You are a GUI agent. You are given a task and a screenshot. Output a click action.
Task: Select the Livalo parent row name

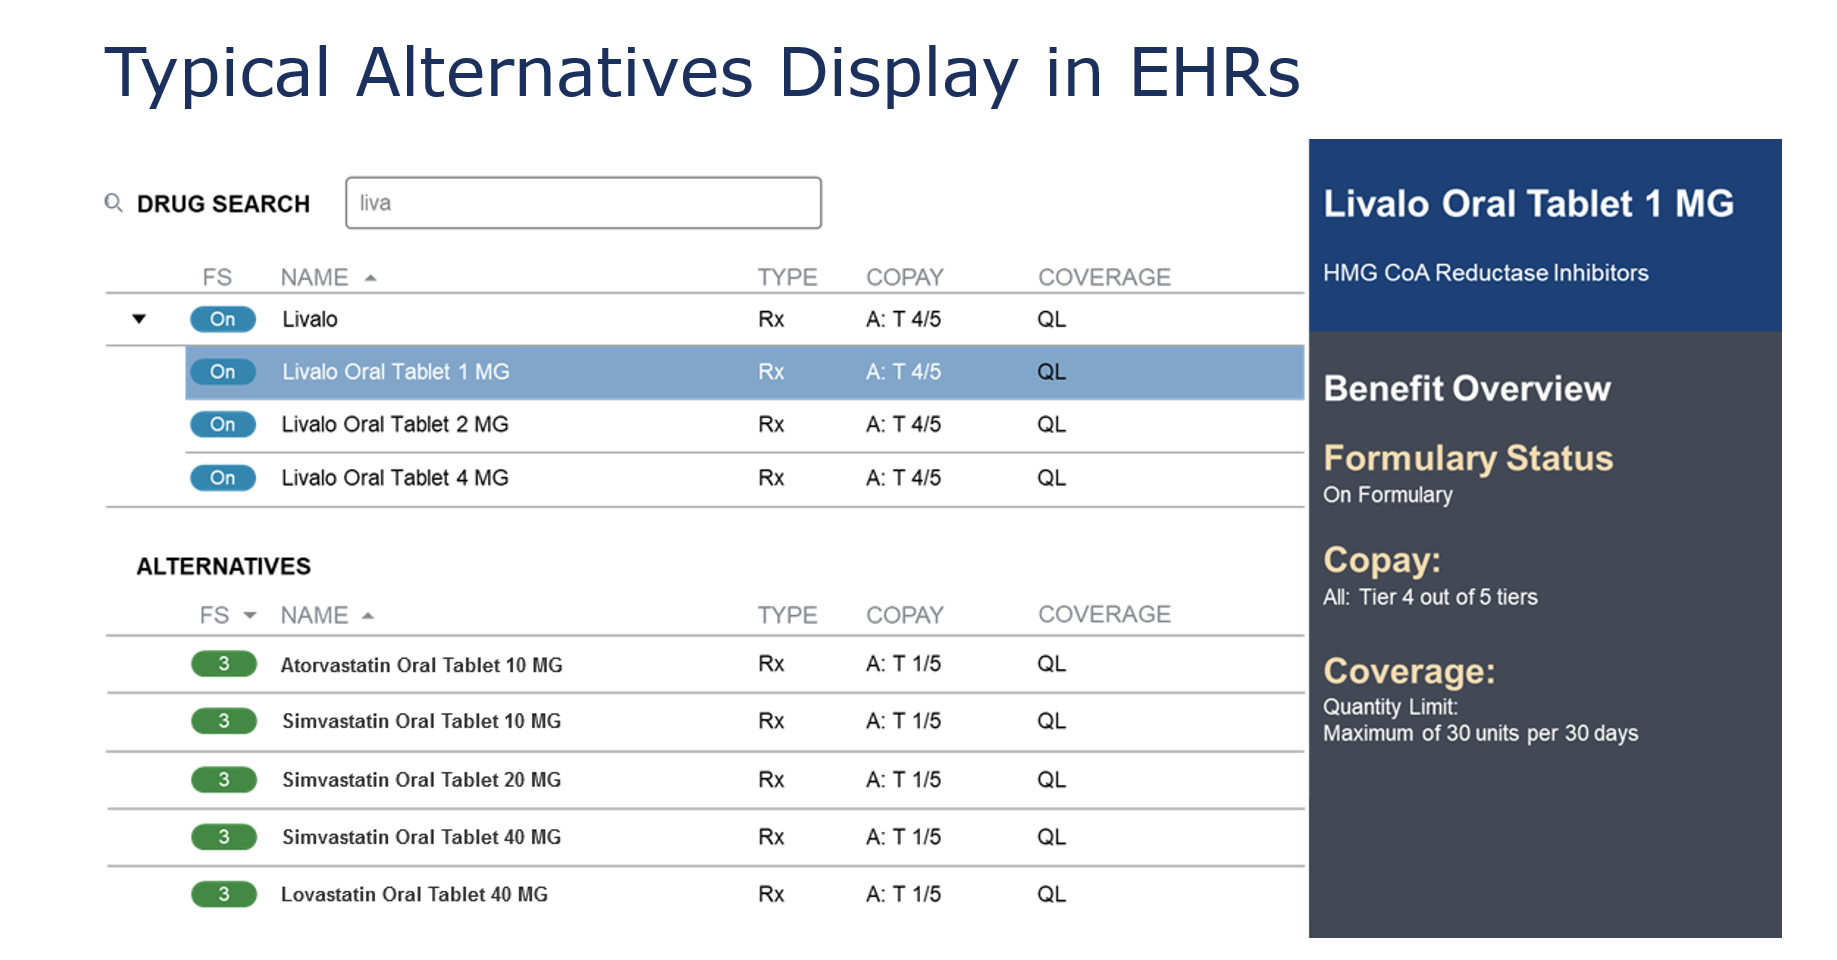click(310, 319)
